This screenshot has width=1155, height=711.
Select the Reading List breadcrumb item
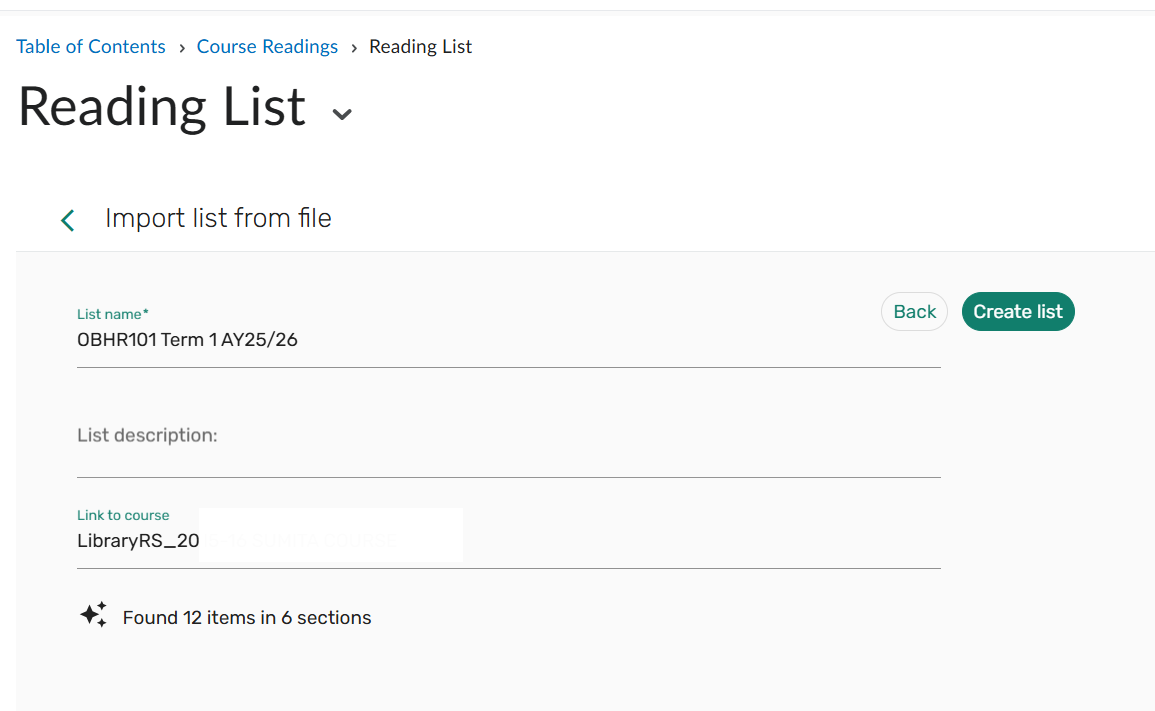[420, 47]
